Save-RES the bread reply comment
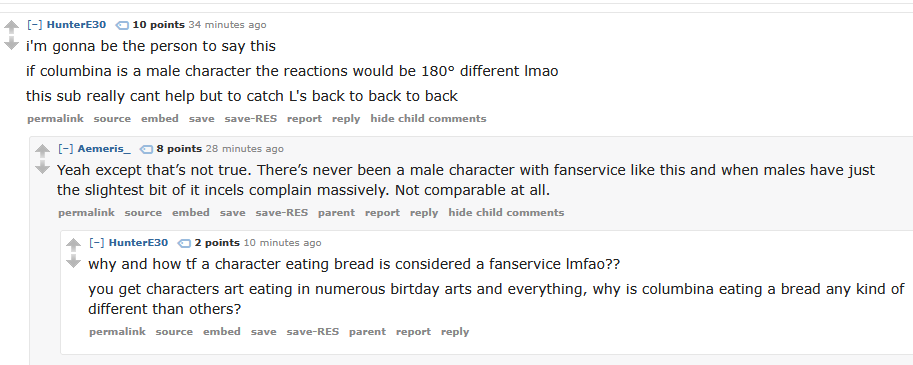Image resolution: width=913 pixels, height=365 pixels. (x=313, y=332)
